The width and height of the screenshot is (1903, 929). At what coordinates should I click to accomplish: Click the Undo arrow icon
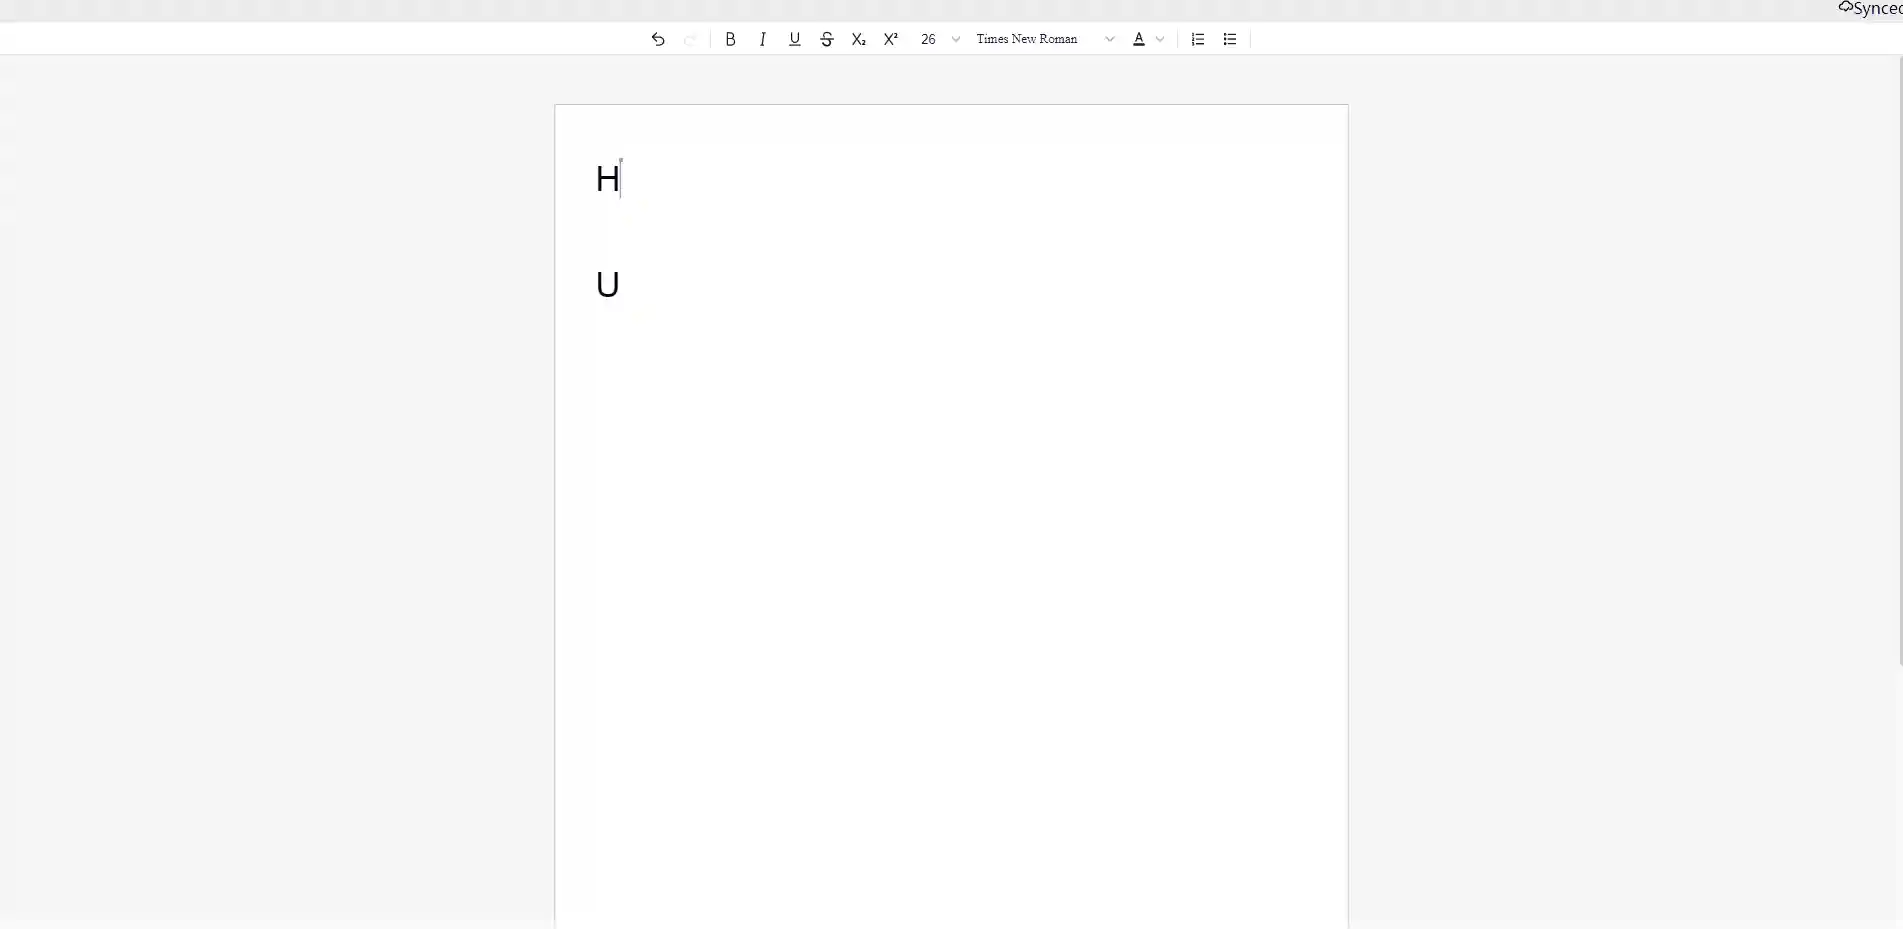click(x=658, y=39)
